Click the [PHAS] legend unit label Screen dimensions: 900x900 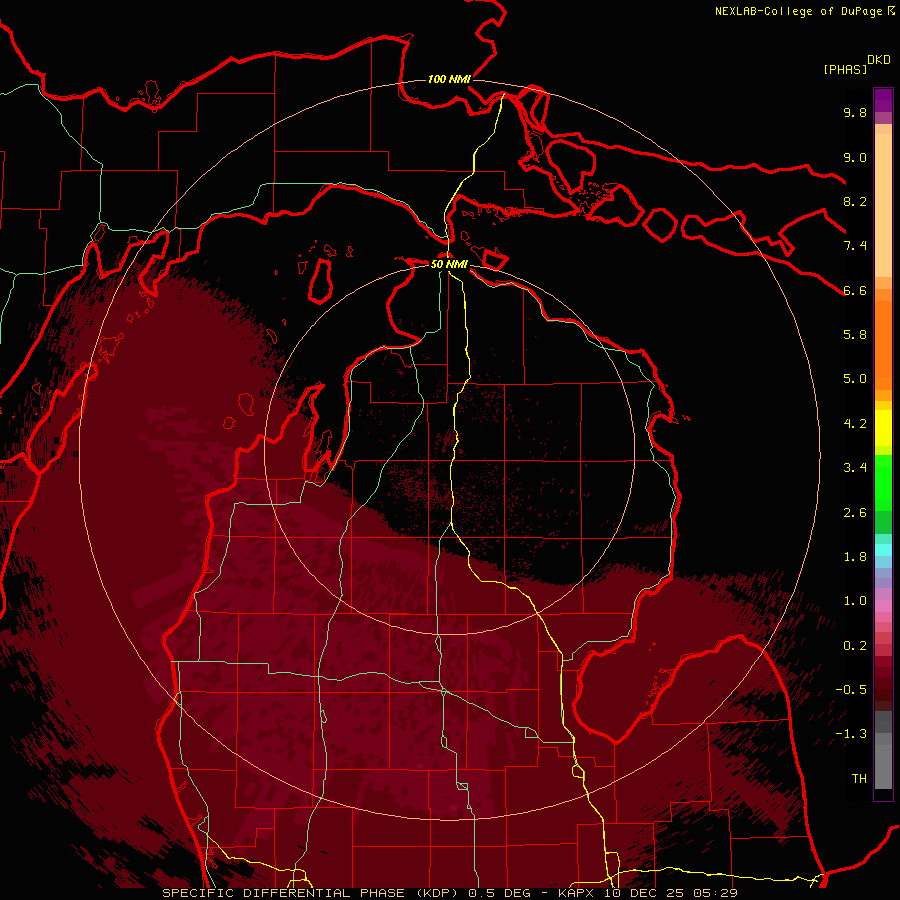coord(845,70)
